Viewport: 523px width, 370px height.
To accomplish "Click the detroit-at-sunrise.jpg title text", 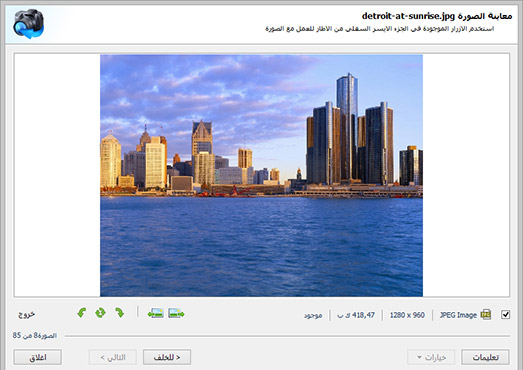I will (408, 16).
